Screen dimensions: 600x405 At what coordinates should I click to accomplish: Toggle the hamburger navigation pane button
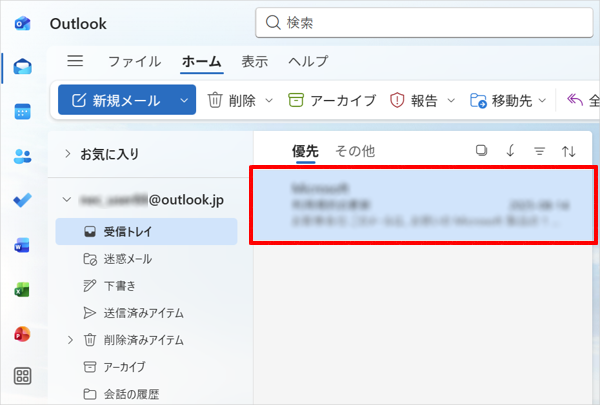click(75, 61)
